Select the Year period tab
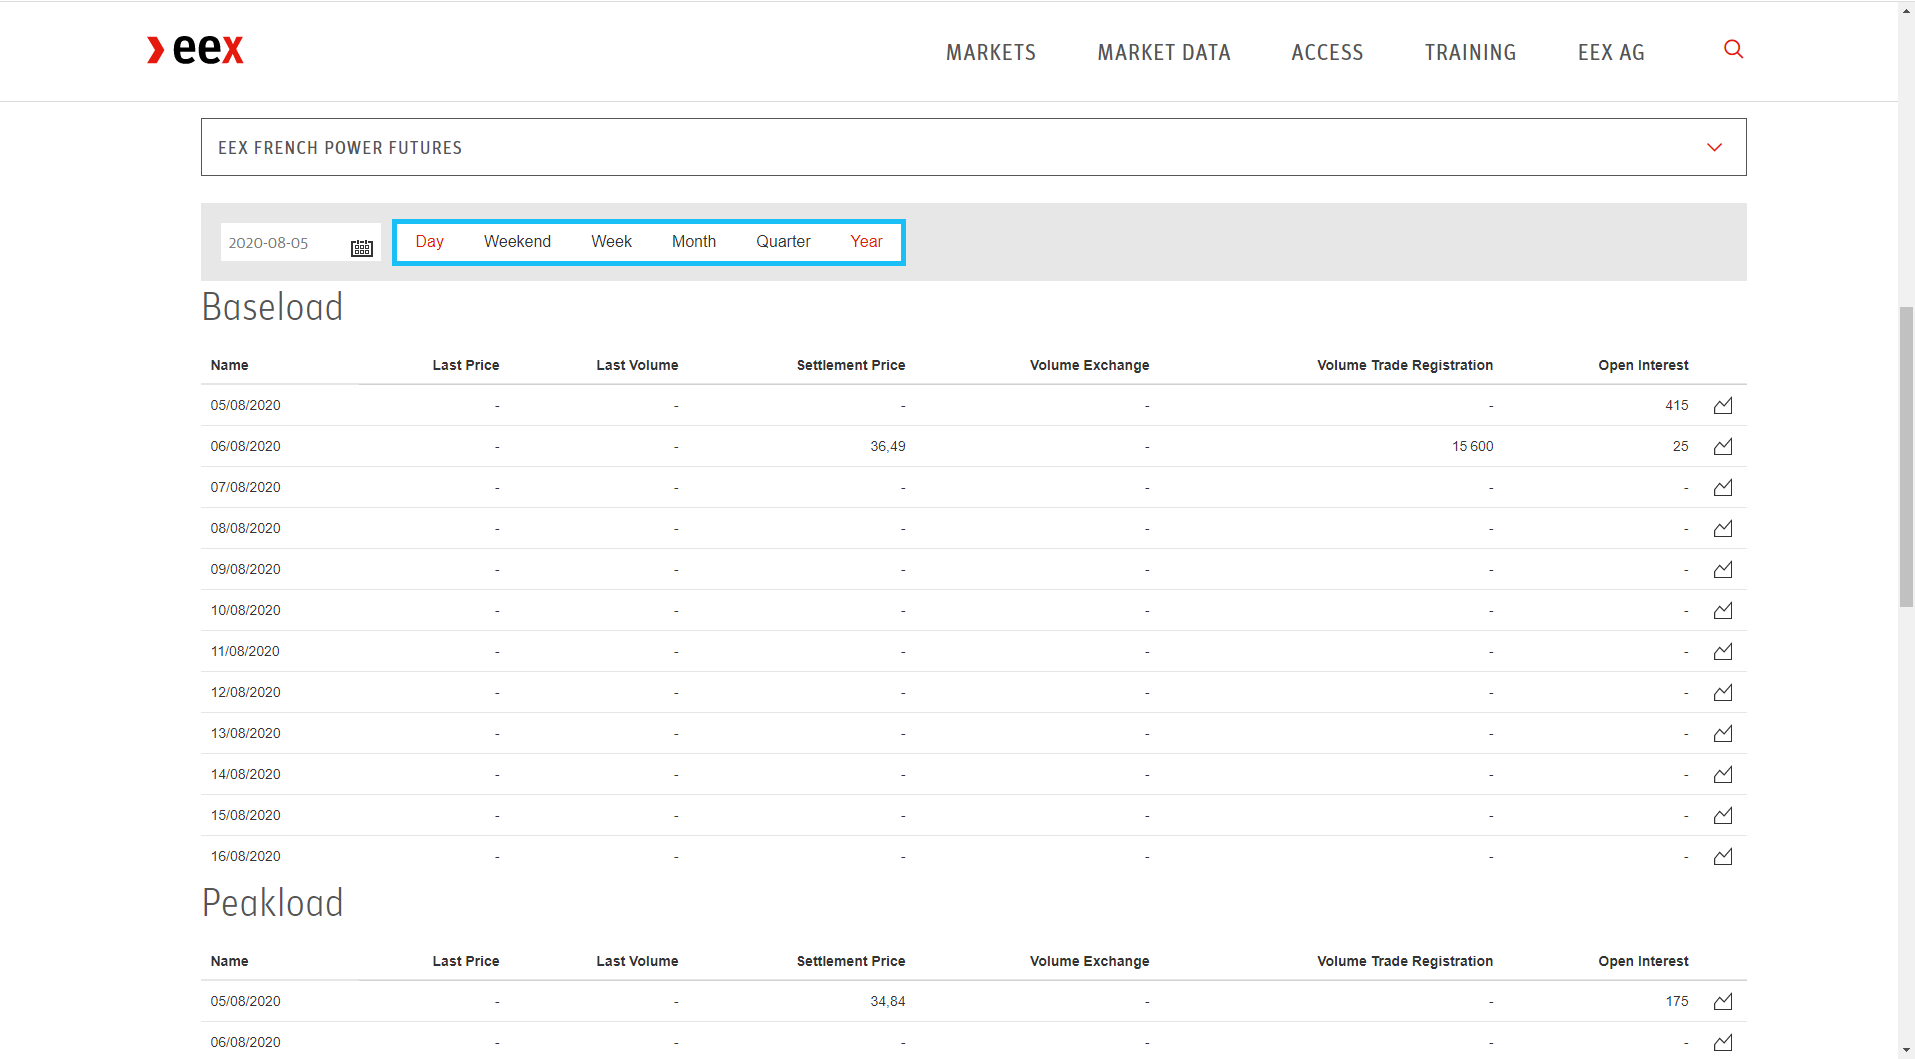The image size is (1915, 1059). [x=866, y=242]
